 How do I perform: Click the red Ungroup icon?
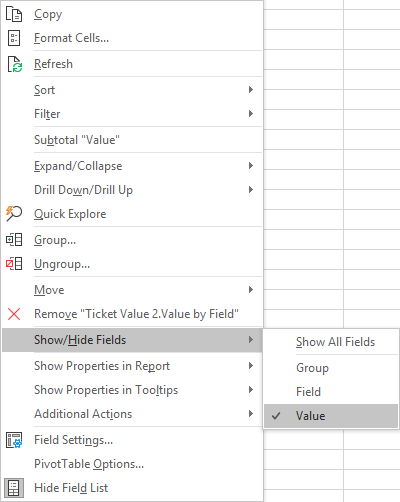point(14,264)
